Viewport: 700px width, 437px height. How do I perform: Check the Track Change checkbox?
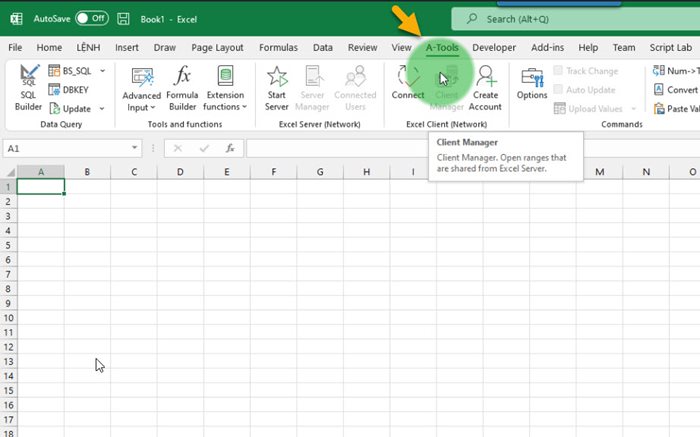point(558,71)
